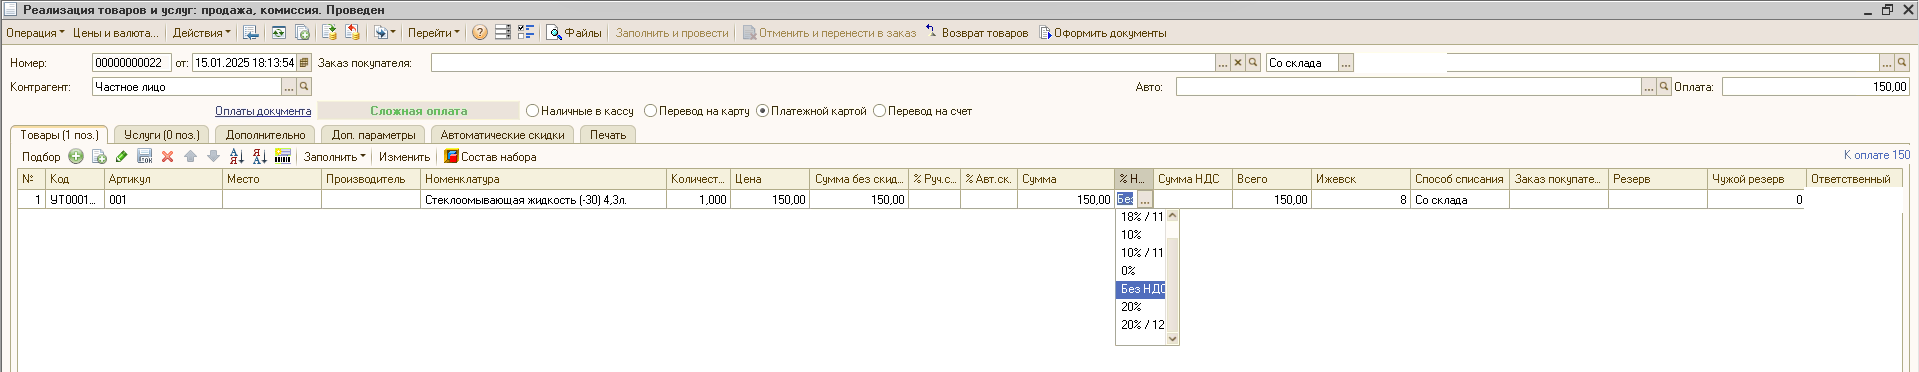The width and height of the screenshot is (1919, 372).
Task: Click the Возврат товаров button
Action: [976, 33]
